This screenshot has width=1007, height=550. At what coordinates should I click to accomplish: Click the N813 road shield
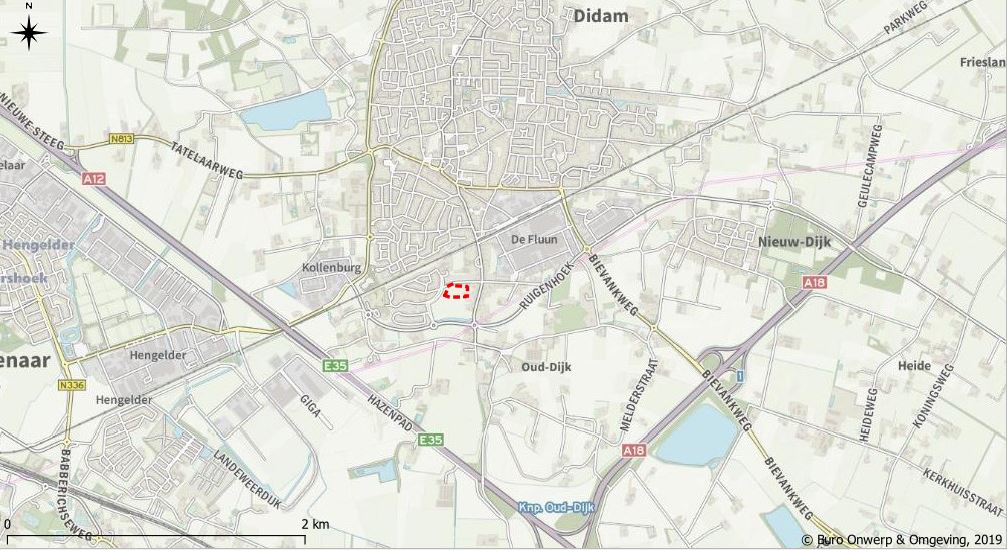(121, 139)
